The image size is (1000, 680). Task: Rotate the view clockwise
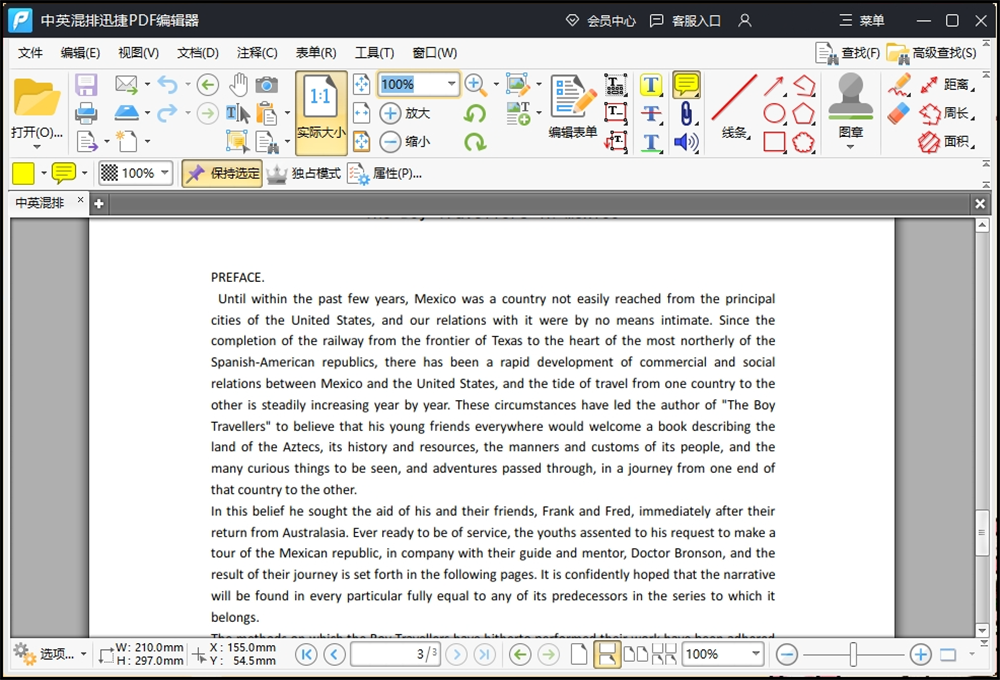(x=474, y=142)
